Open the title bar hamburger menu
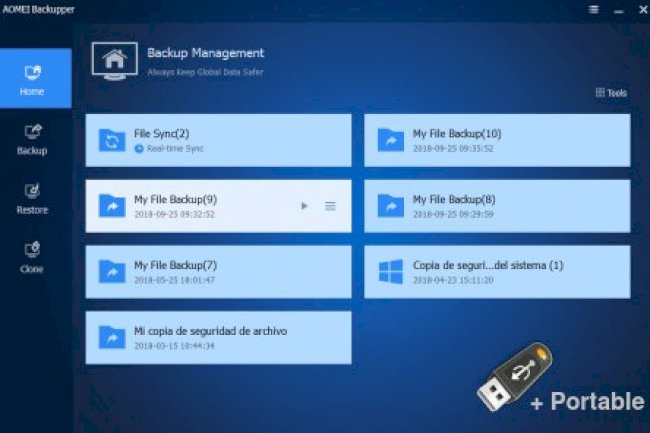Screen dimensions: 650x433 (593, 9)
